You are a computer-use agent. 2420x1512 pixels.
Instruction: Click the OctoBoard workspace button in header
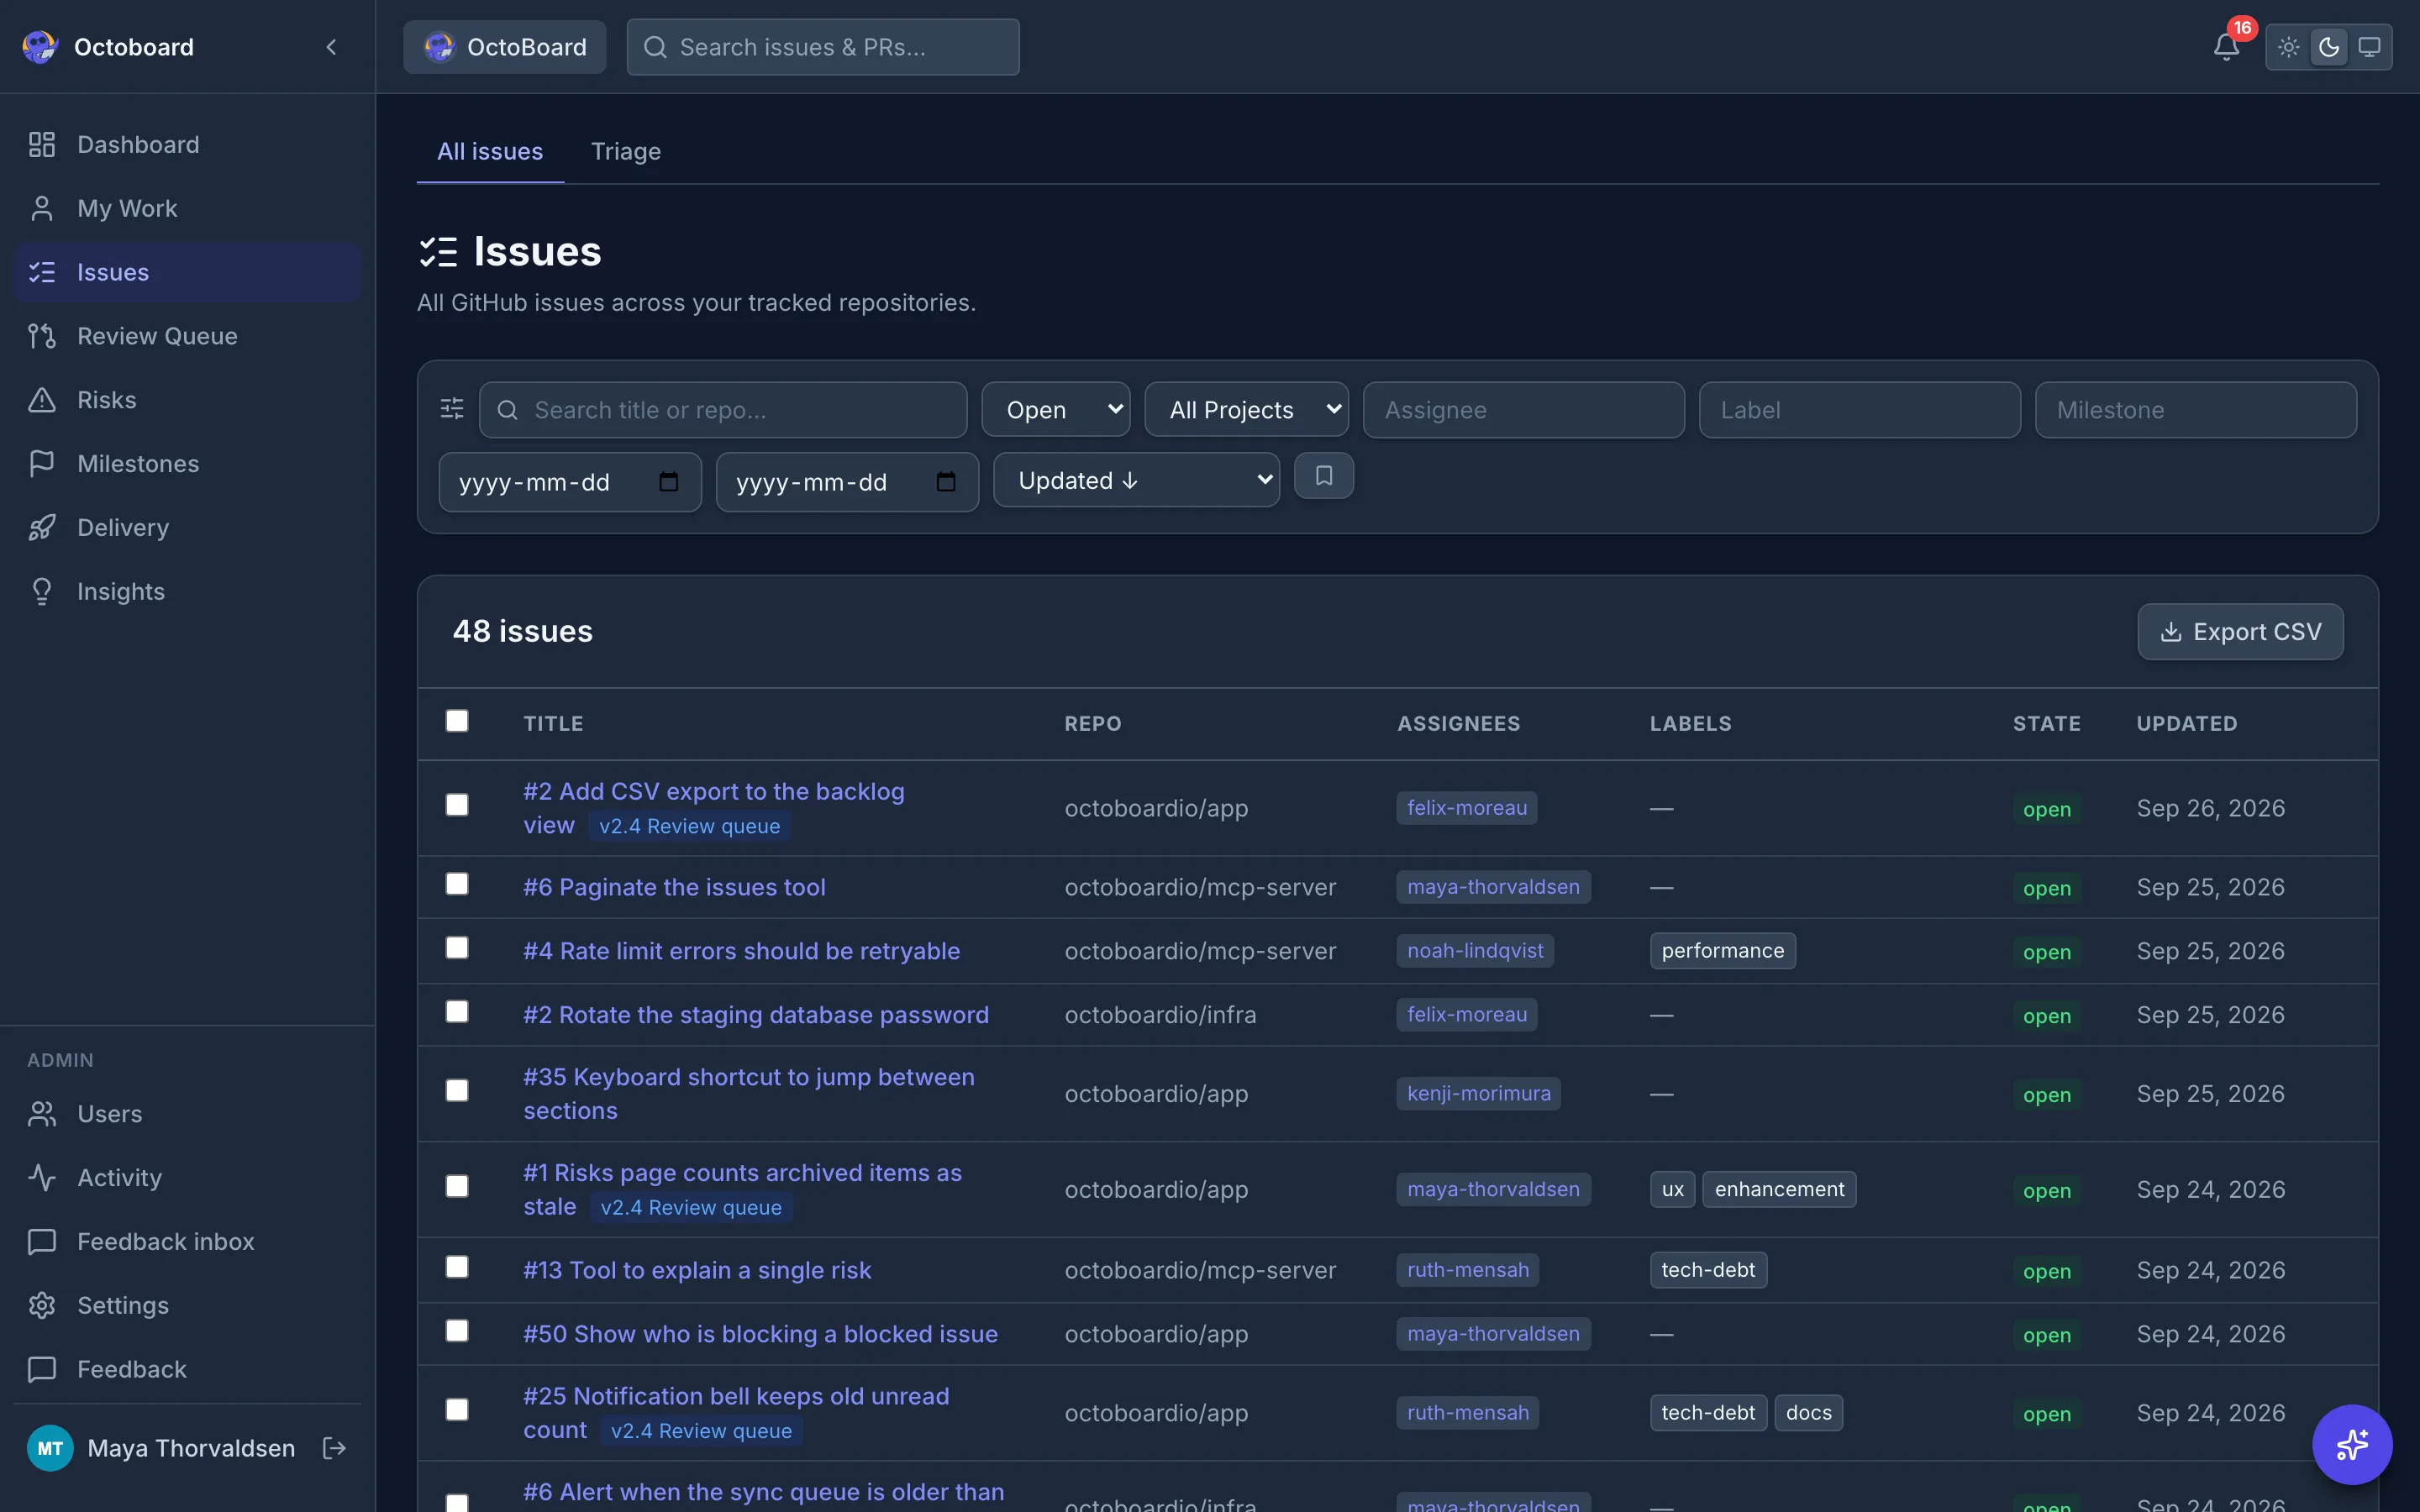tap(505, 47)
